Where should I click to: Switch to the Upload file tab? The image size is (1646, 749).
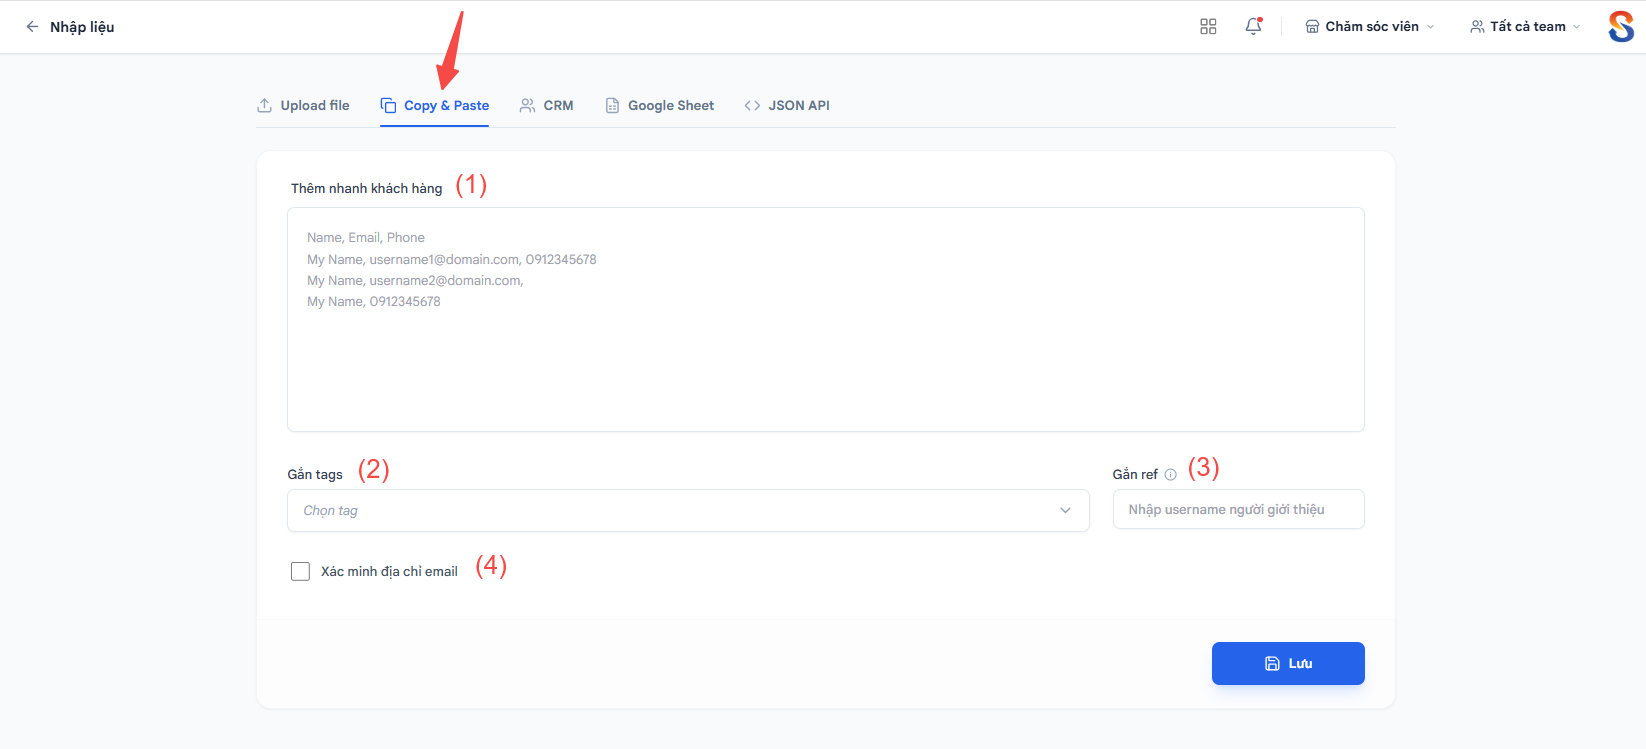[x=303, y=105]
